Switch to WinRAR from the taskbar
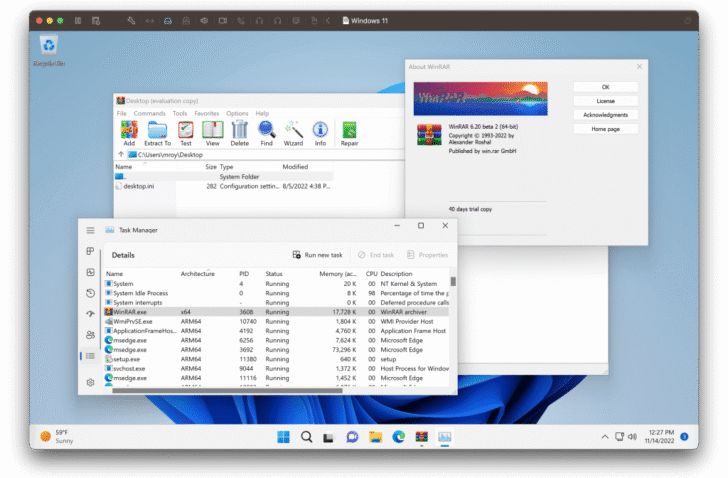Screen dimensions: 728x478 click(x=422, y=437)
